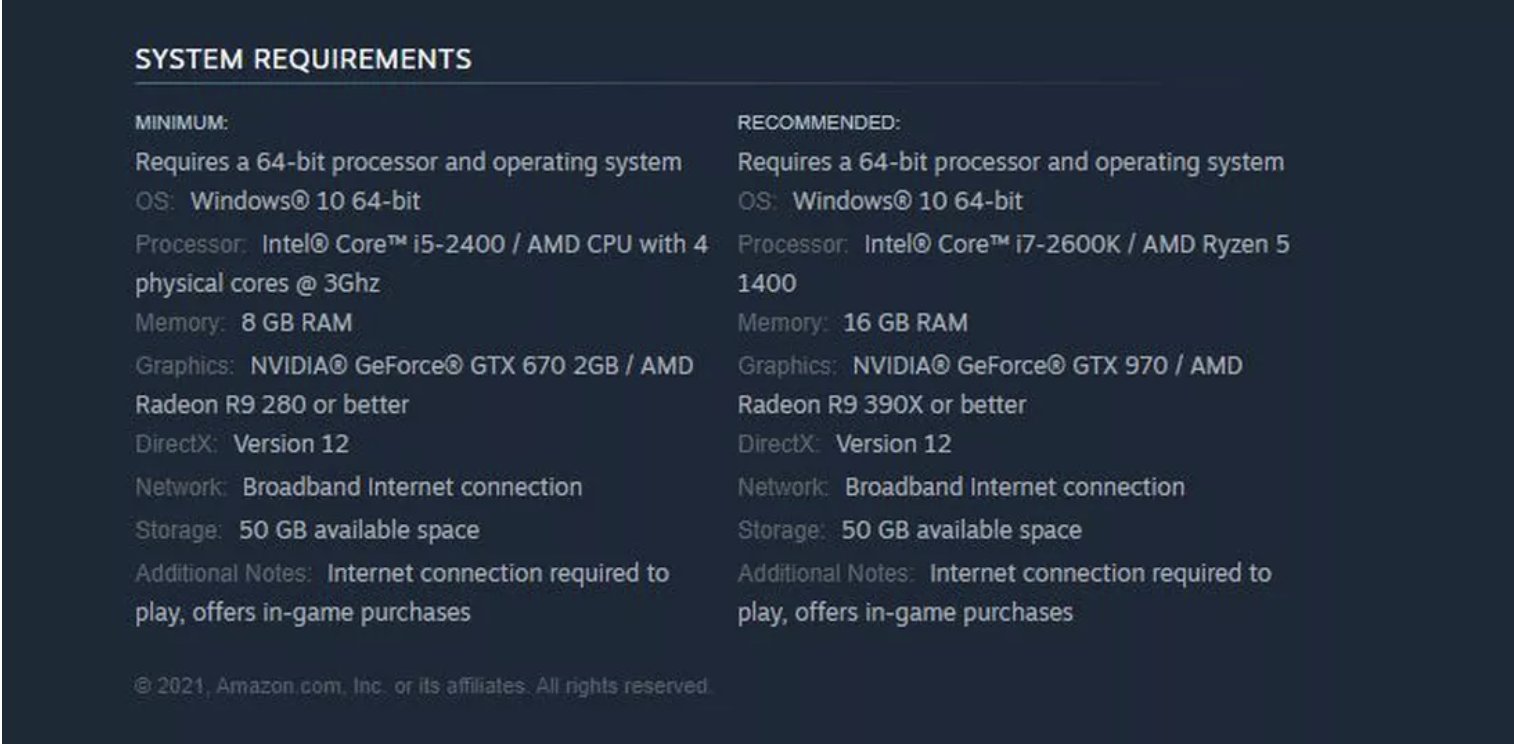1514x744 pixels.
Task: Select the 16 GB RAM memory text
Action: (x=905, y=323)
